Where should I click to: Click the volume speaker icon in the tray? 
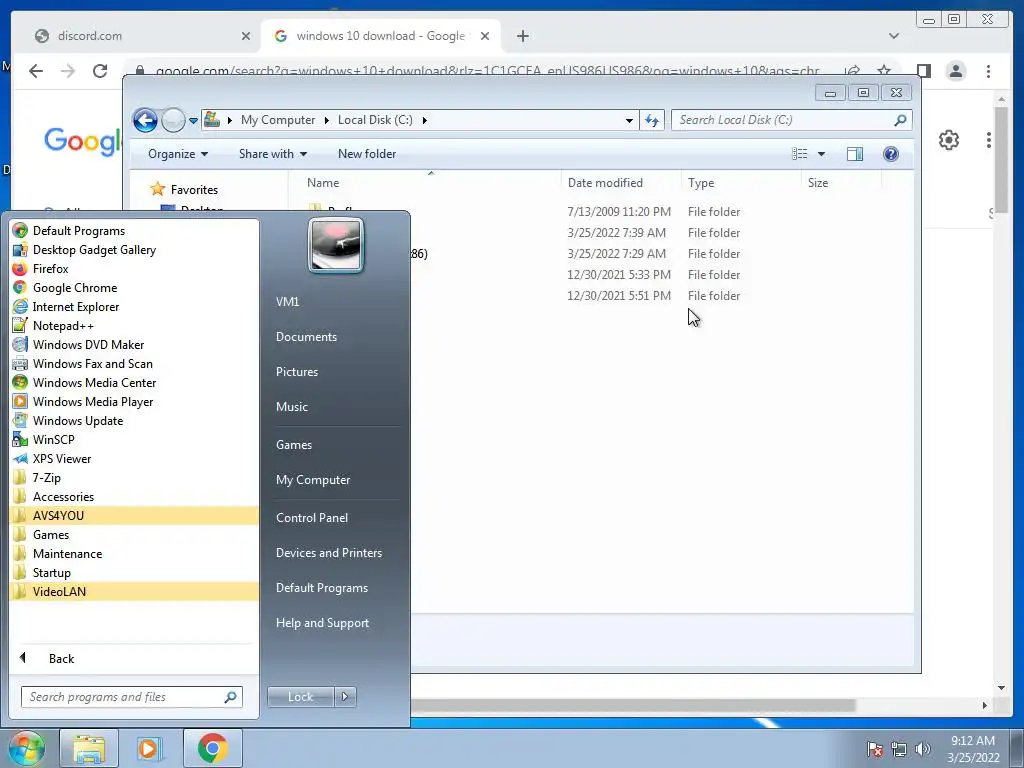922,748
